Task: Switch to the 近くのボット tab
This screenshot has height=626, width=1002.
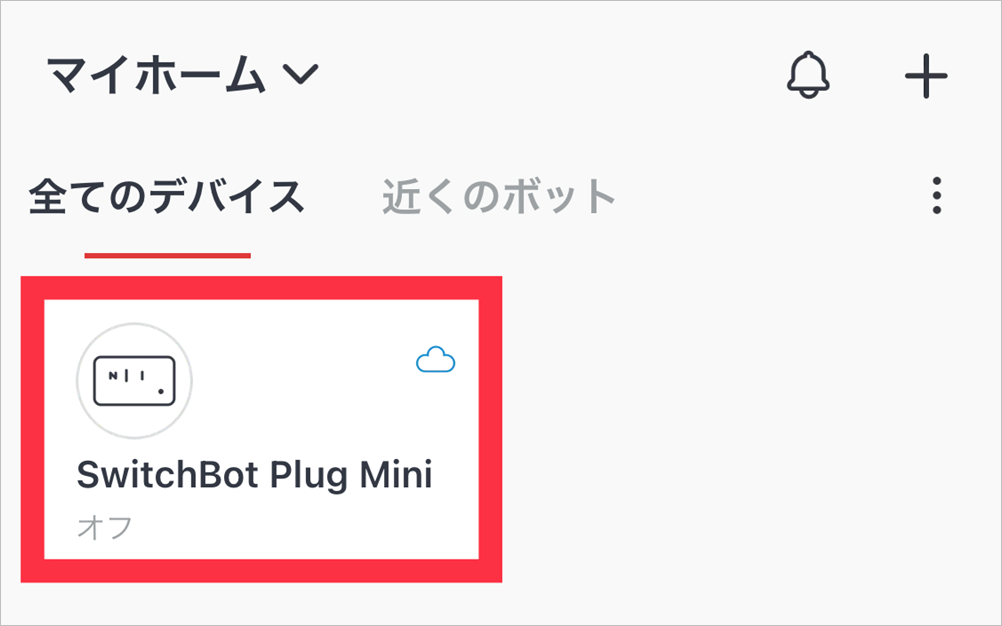Action: click(498, 196)
